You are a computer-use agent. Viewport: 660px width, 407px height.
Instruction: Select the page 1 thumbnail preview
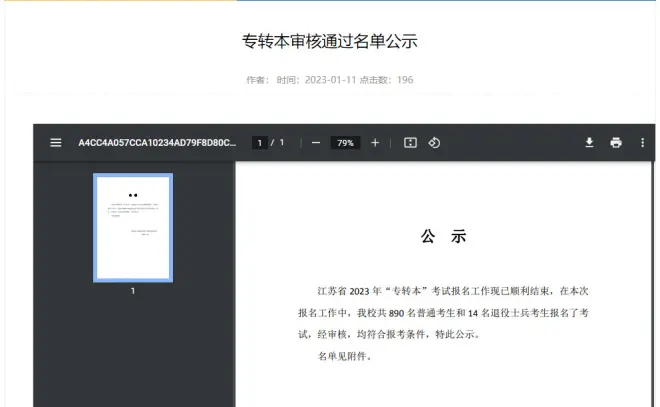(133, 228)
